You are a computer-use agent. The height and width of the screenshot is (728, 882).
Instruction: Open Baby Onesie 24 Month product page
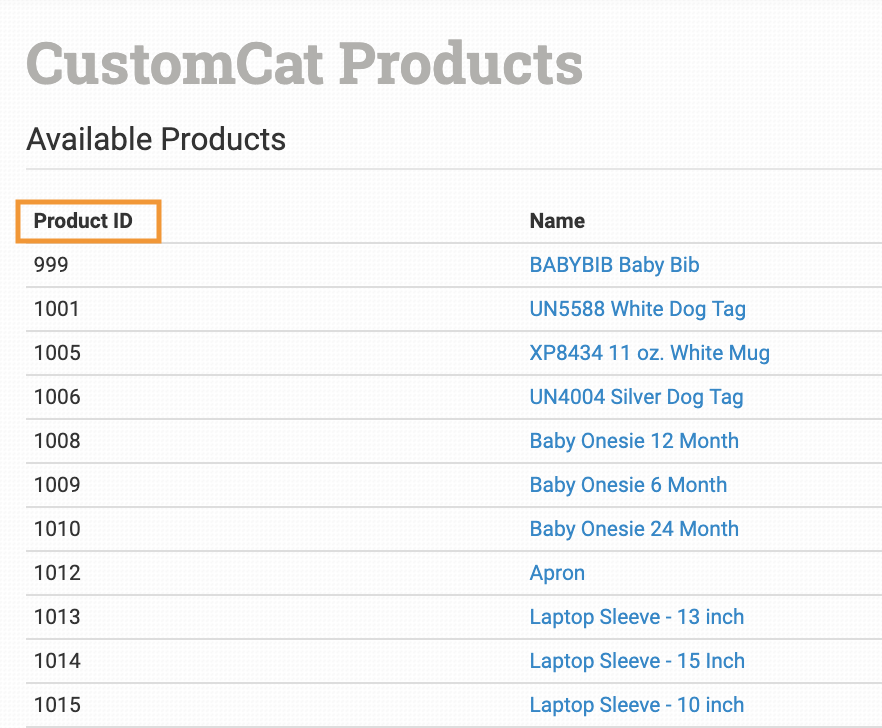coord(634,529)
